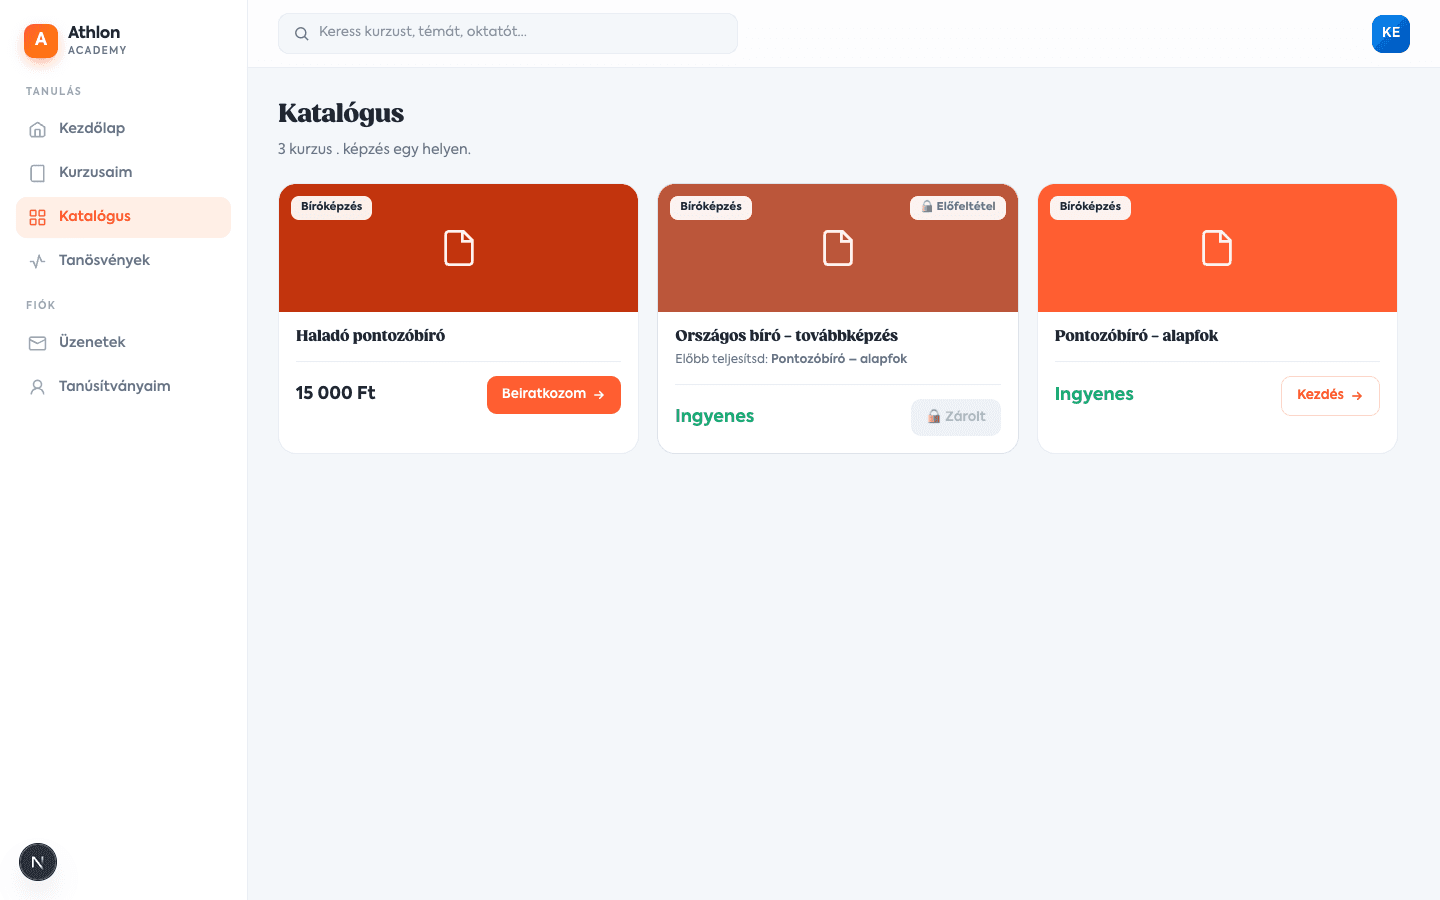Click Ingyenes on the Országos bíró card
This screenshot has width=1440, height=900.
click(x=715, y=417)
